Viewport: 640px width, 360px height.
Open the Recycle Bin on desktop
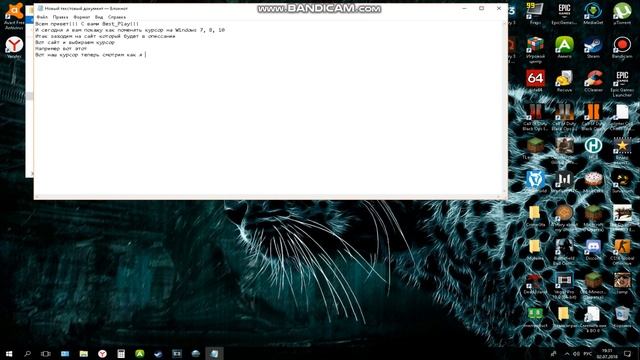[622, 316]
